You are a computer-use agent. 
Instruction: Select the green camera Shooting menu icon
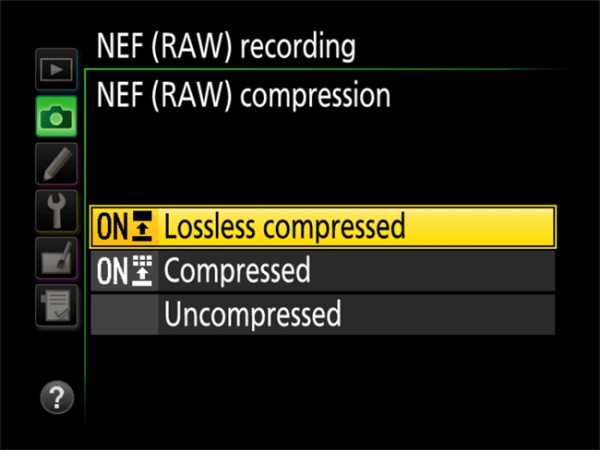(x=56, y=118)
